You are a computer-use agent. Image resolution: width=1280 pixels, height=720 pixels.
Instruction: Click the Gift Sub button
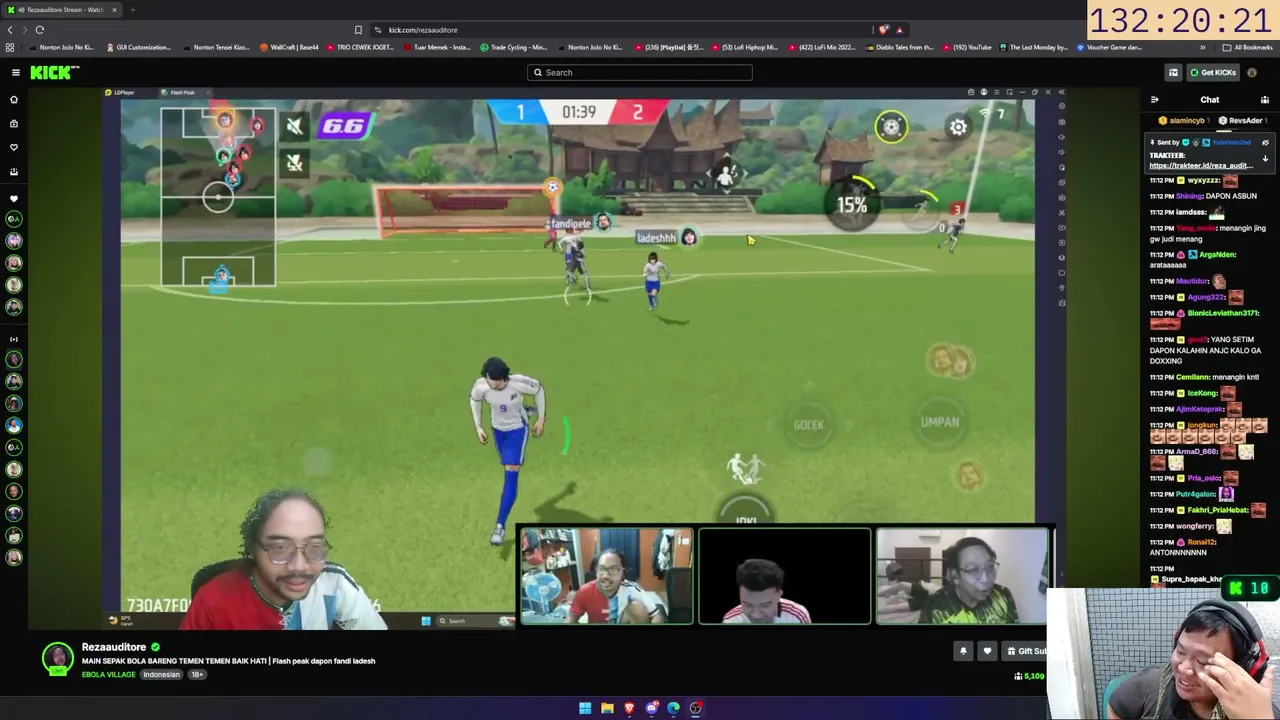pos(1024,651)
